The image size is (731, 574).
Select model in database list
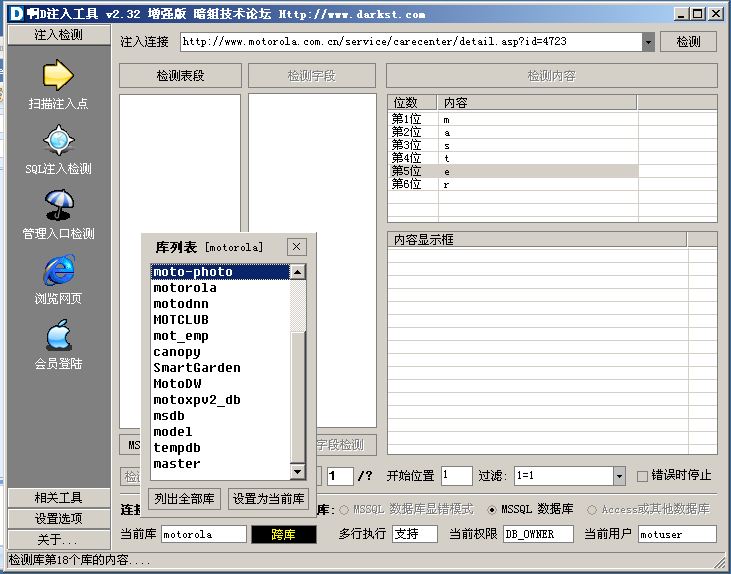tap(220, 432)
